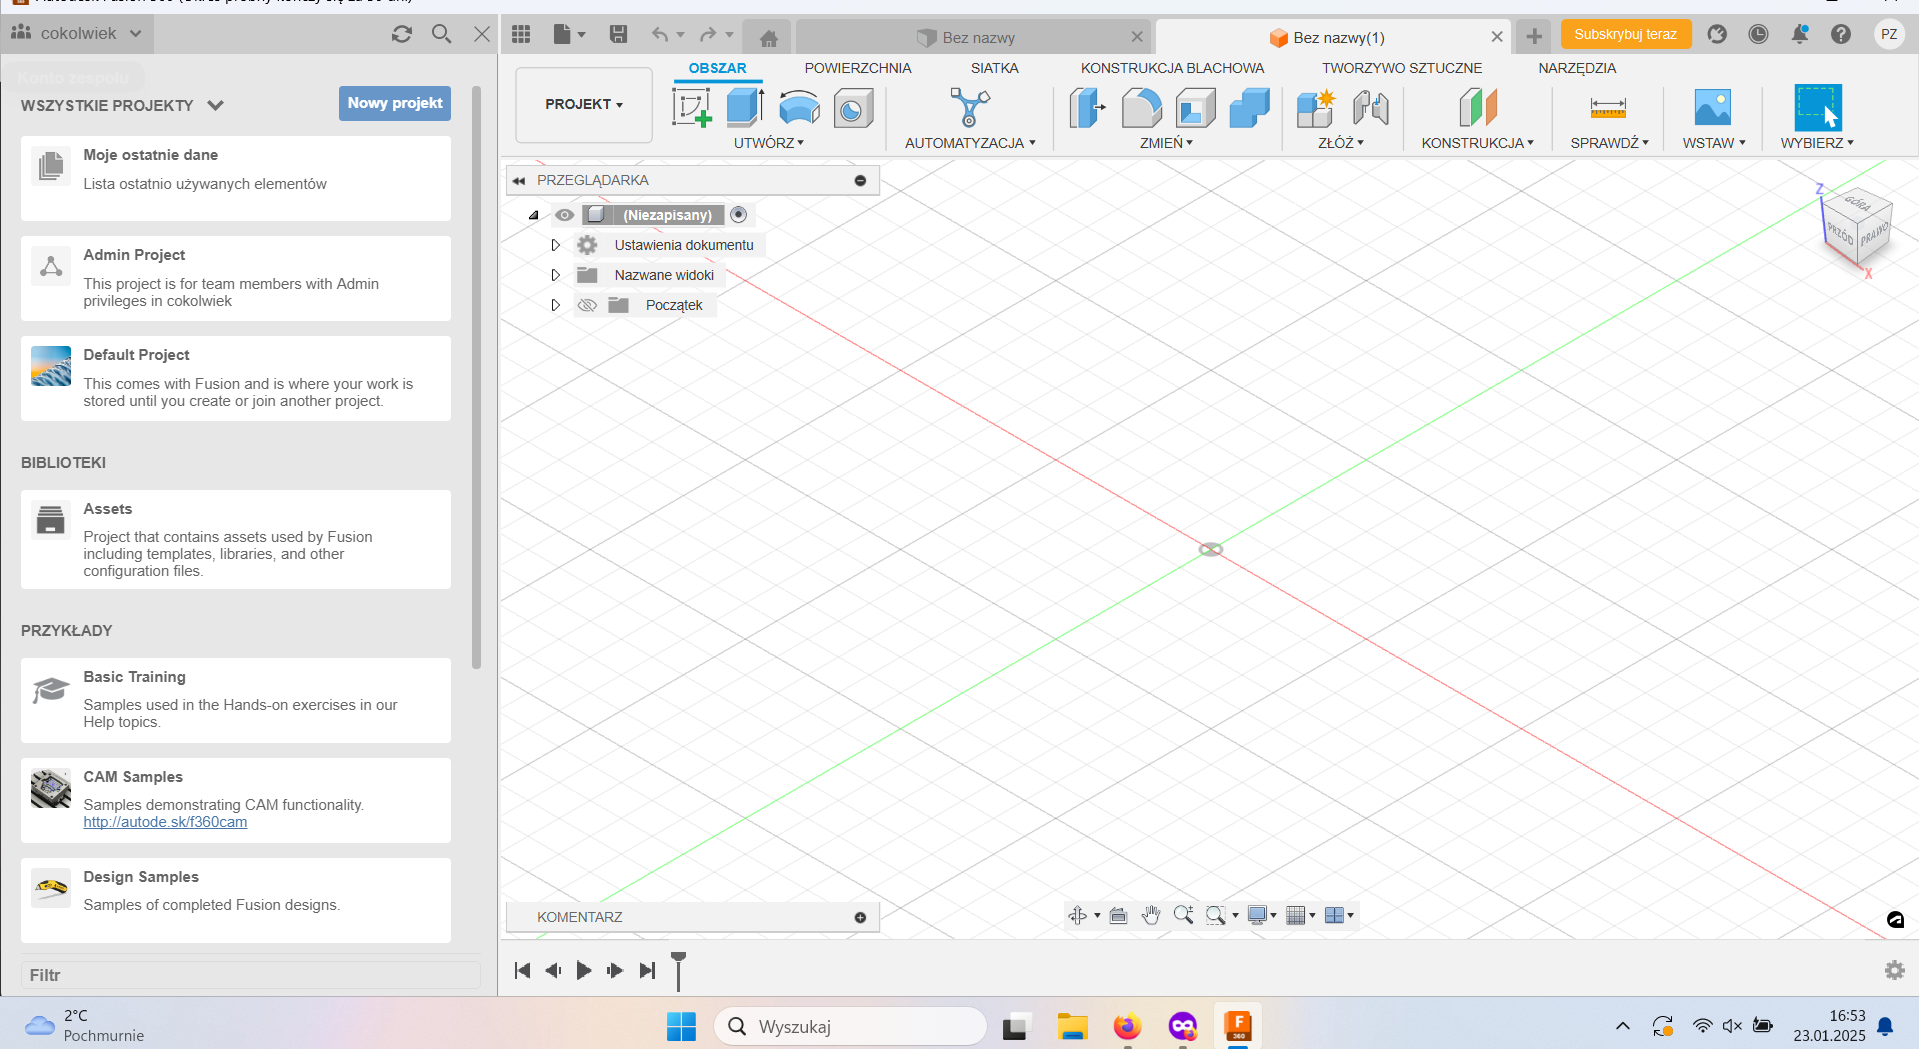Select the Joint tool icon in Złóż

1370,108
